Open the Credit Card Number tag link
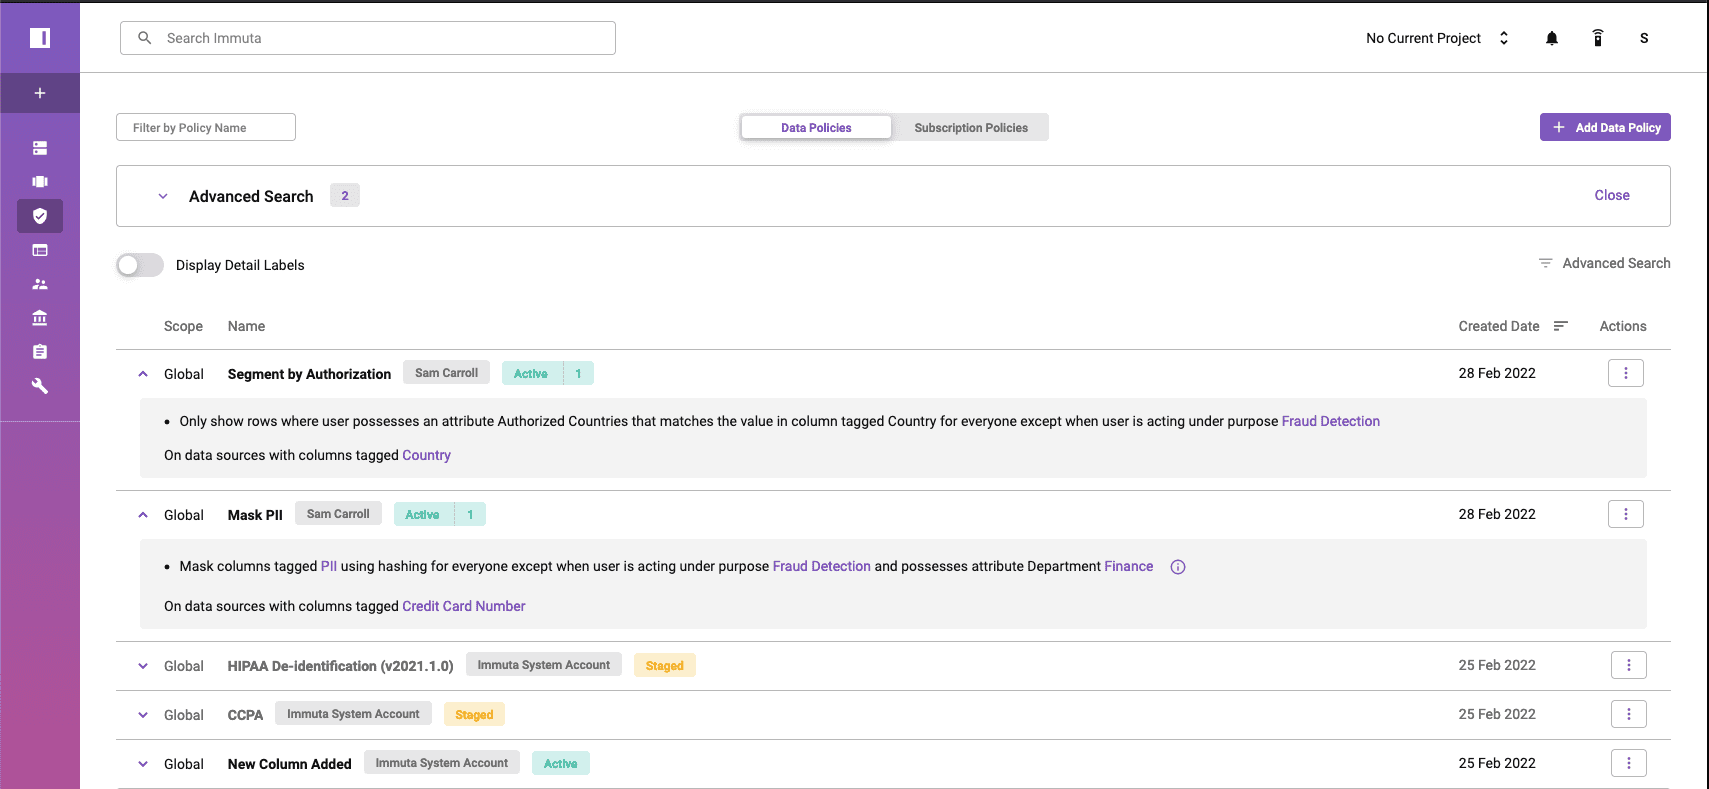Screen dimensions: 1709x789 point(464,606)
